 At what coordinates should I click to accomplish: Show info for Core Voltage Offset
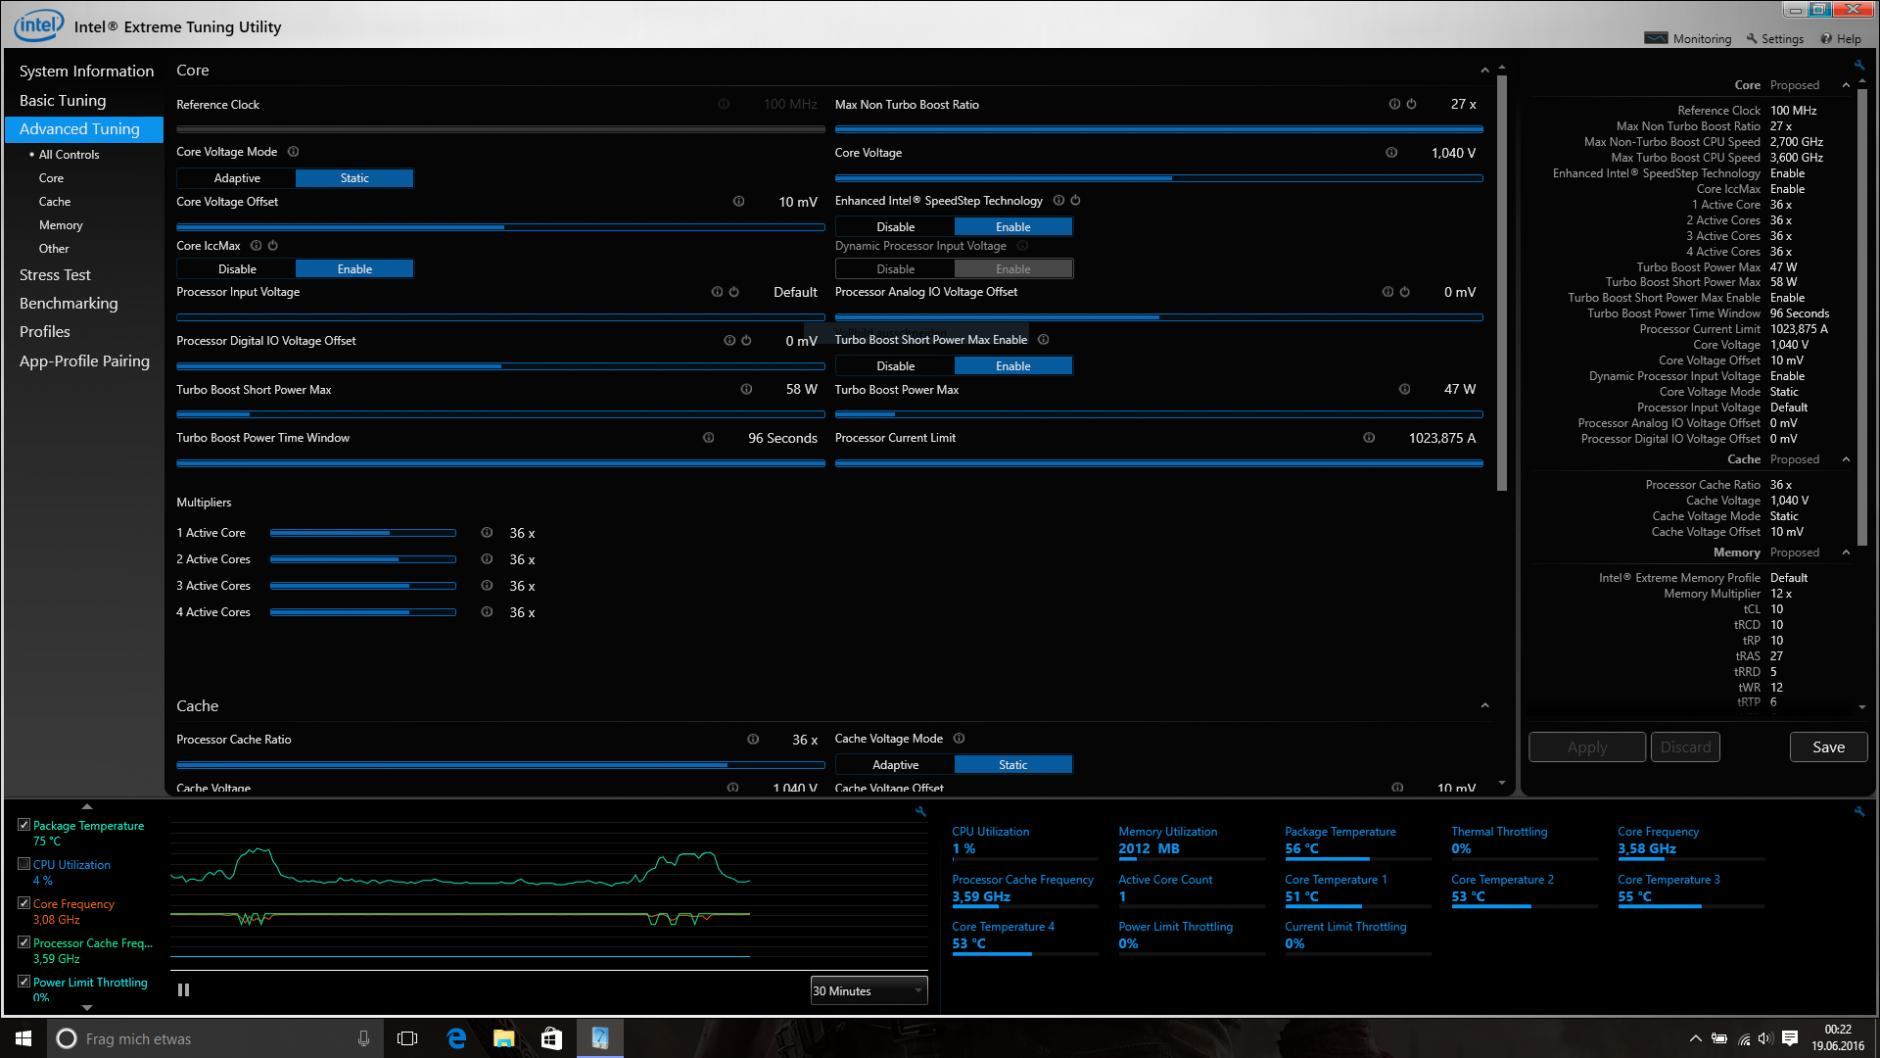[x=738, y=201]
